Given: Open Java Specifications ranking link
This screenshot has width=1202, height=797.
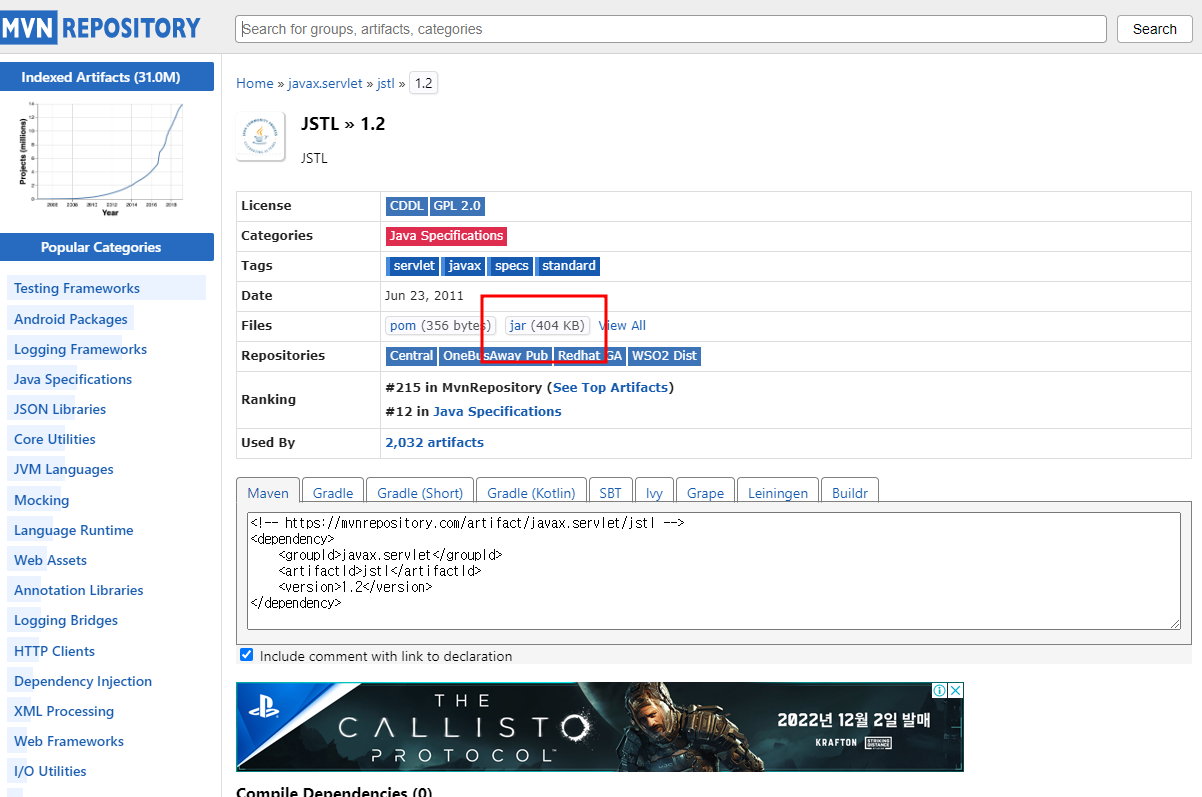Looking at the screenshot, I should pyautogui.click(x=497, y=411).
